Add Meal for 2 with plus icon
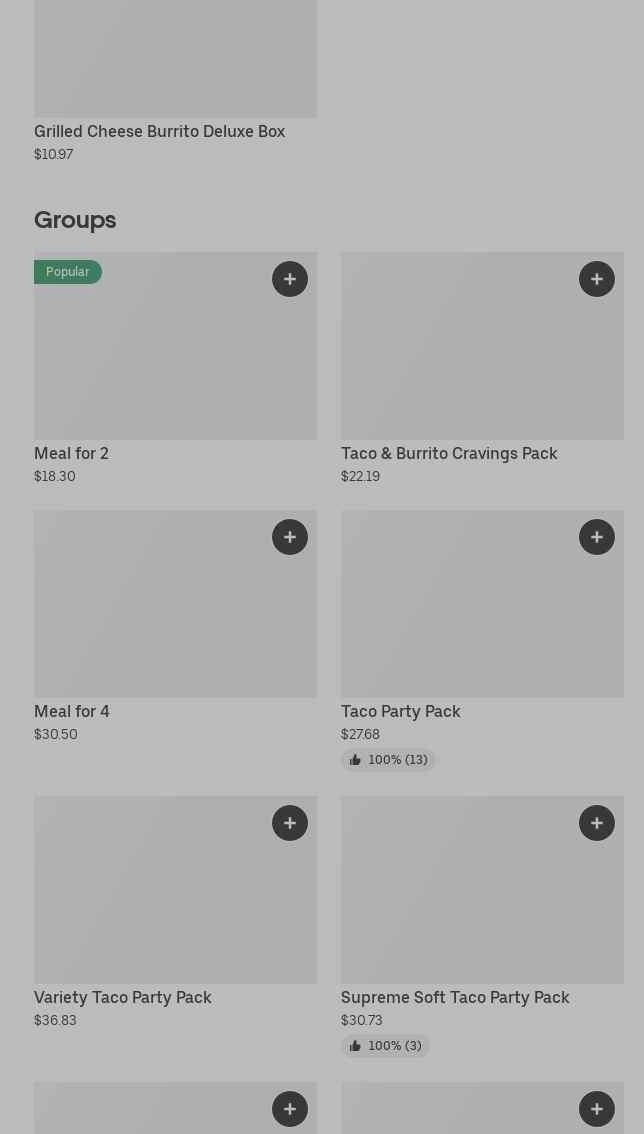 (x=289, y=279)
